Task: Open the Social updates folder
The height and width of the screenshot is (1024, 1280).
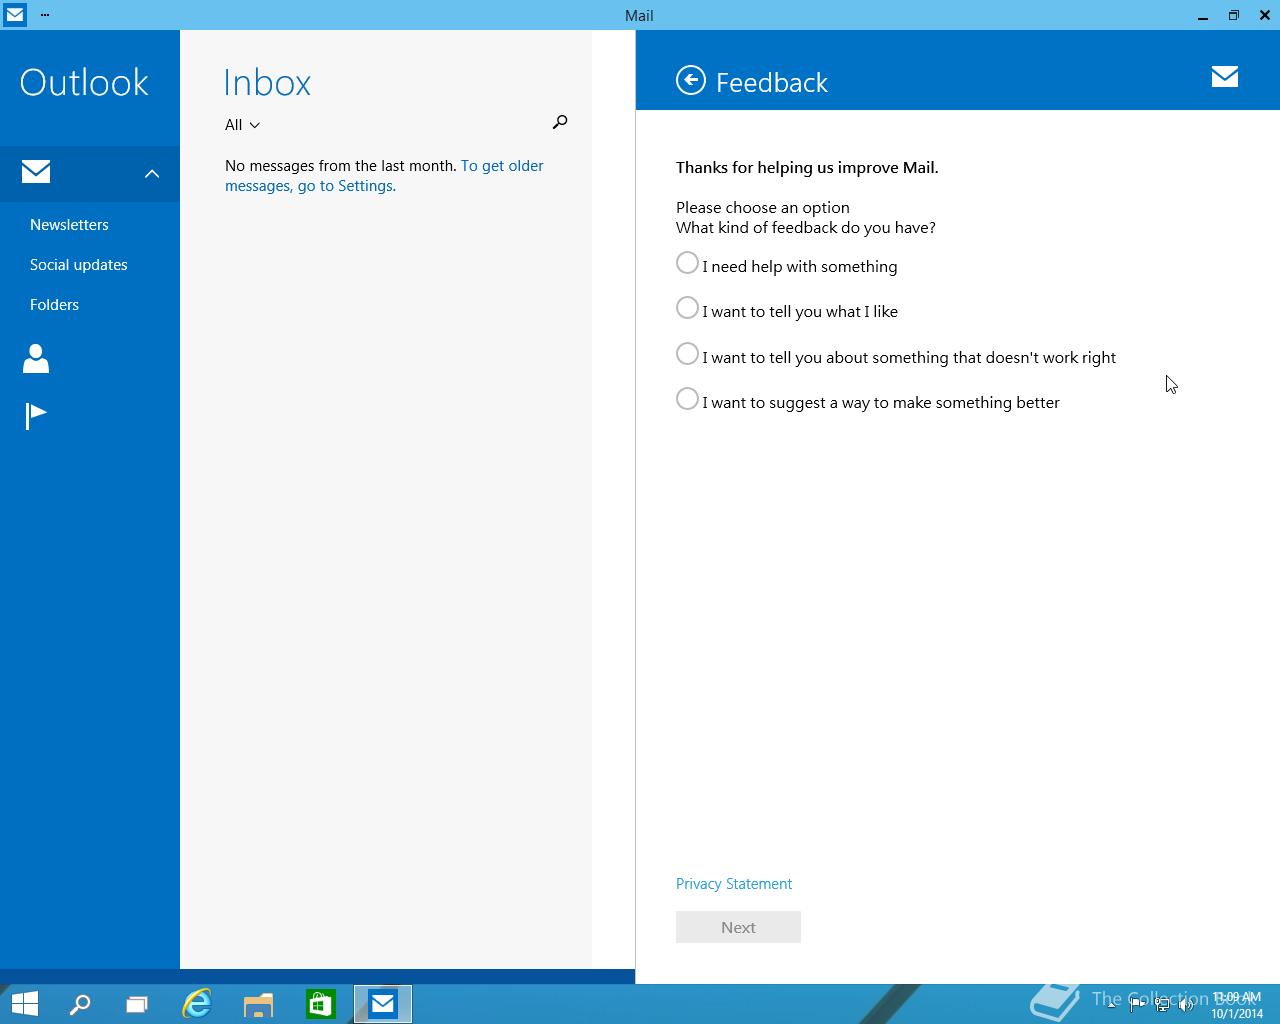Action: (79, 264)
